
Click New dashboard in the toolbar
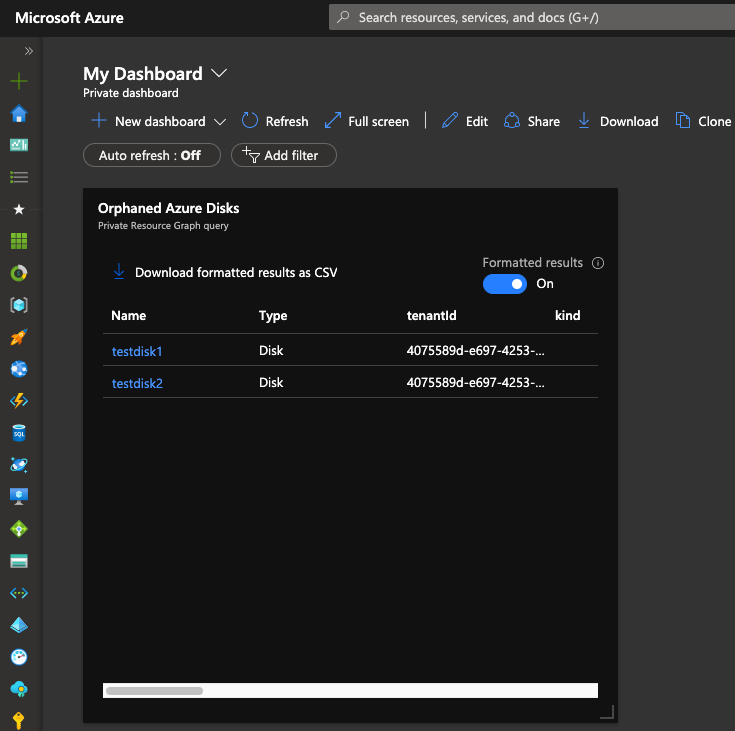click(x=148, y=121)
